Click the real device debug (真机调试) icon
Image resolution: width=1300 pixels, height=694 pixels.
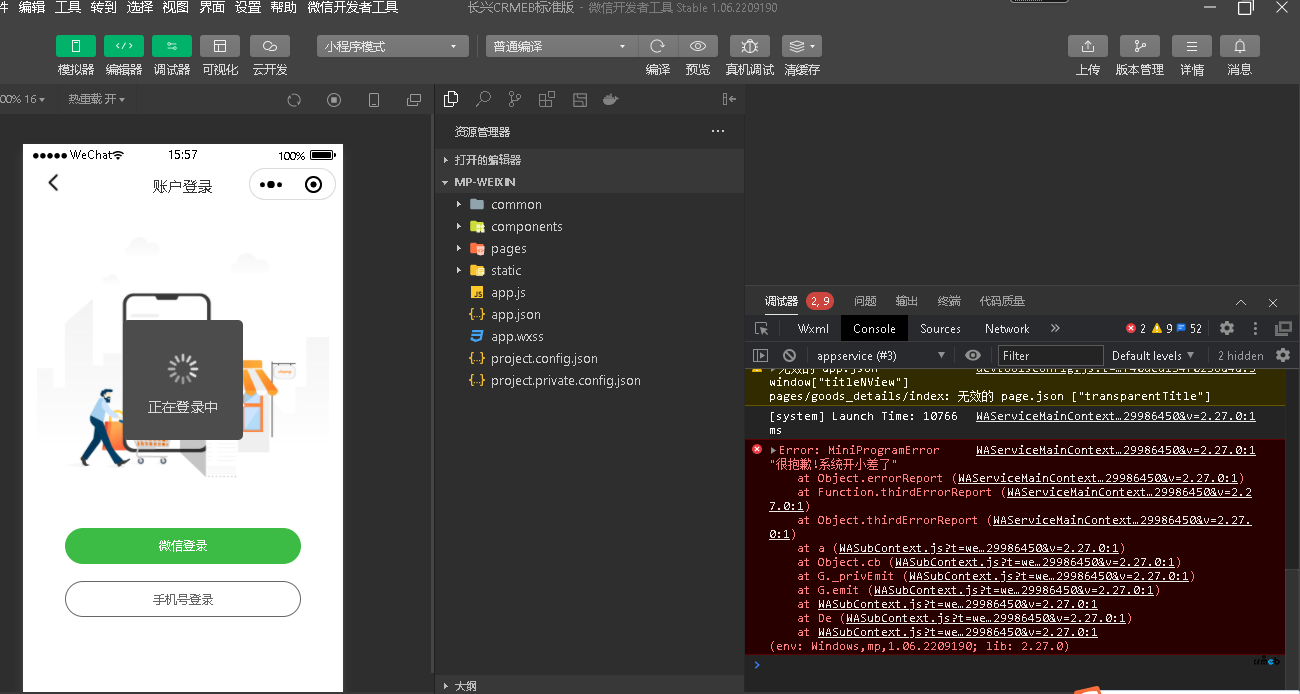click(x=750, y=46)
